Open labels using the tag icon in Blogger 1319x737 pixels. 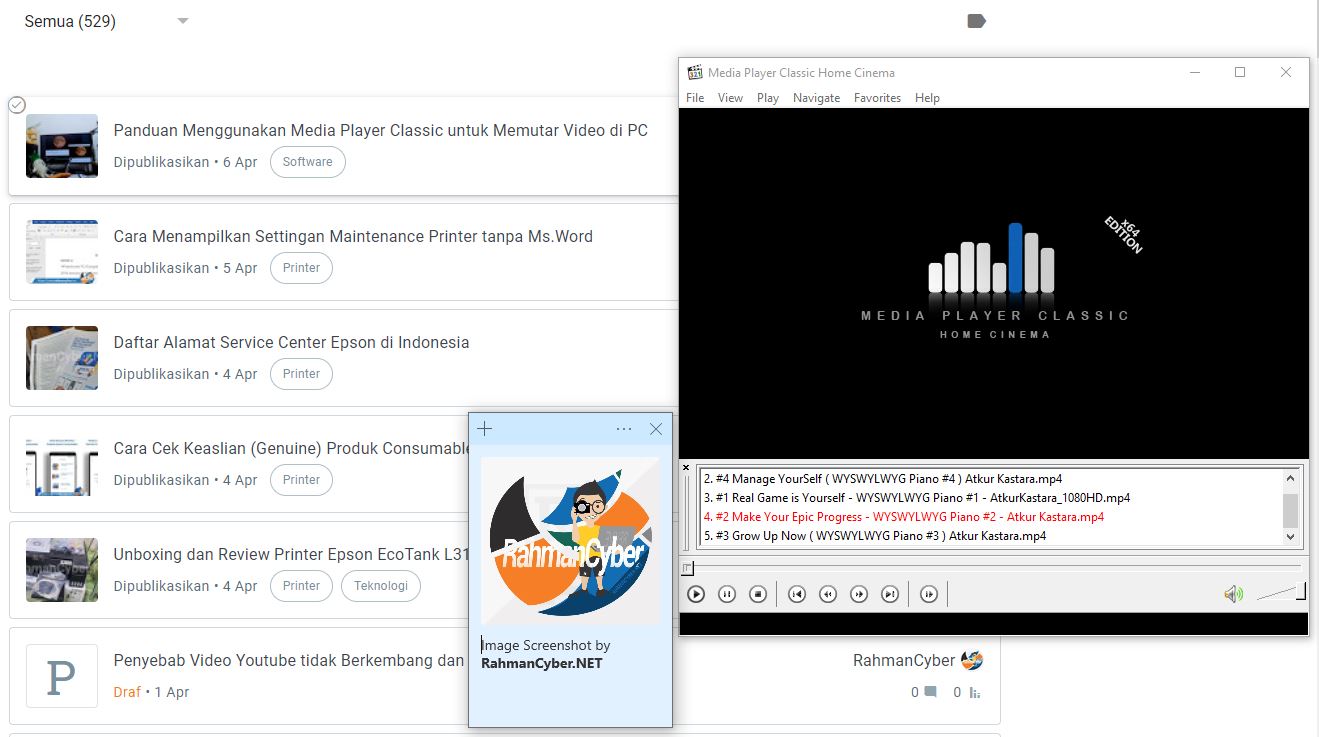[975, 20]
